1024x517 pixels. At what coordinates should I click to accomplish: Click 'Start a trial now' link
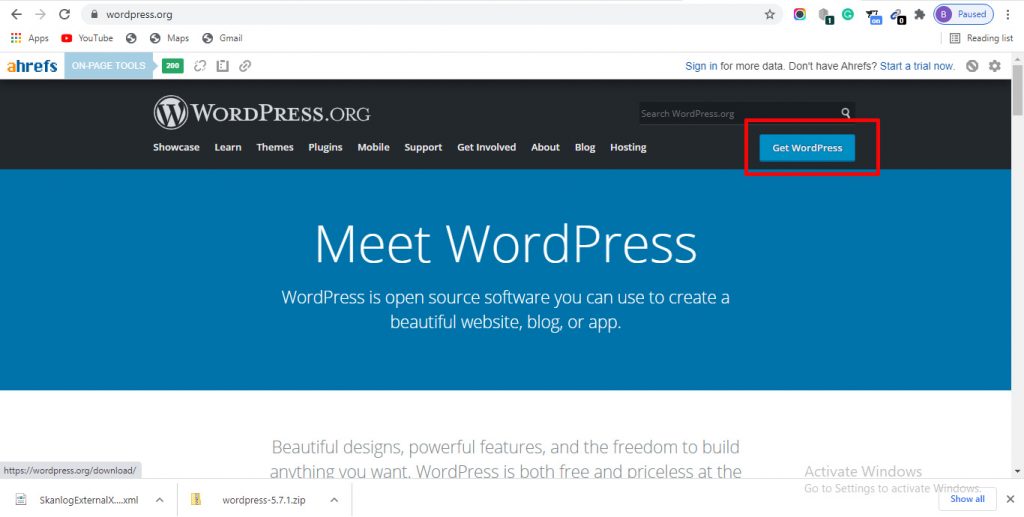pos(918,66)
